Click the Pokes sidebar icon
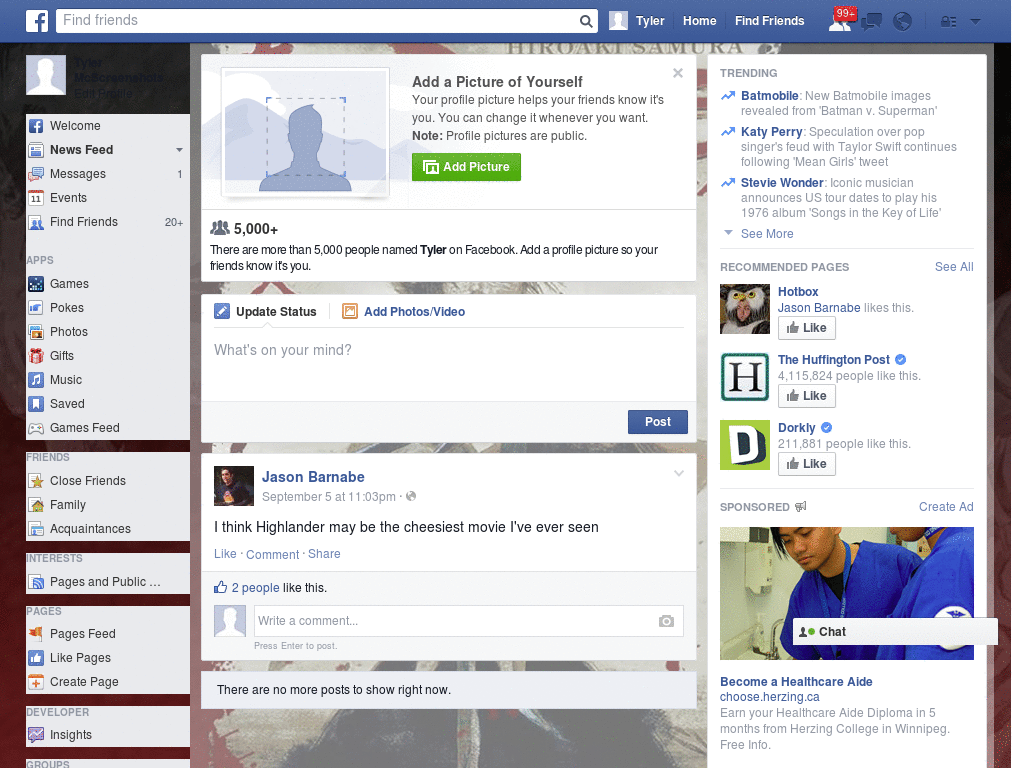This screenshot has width=1024, height=768. [36, 308]
